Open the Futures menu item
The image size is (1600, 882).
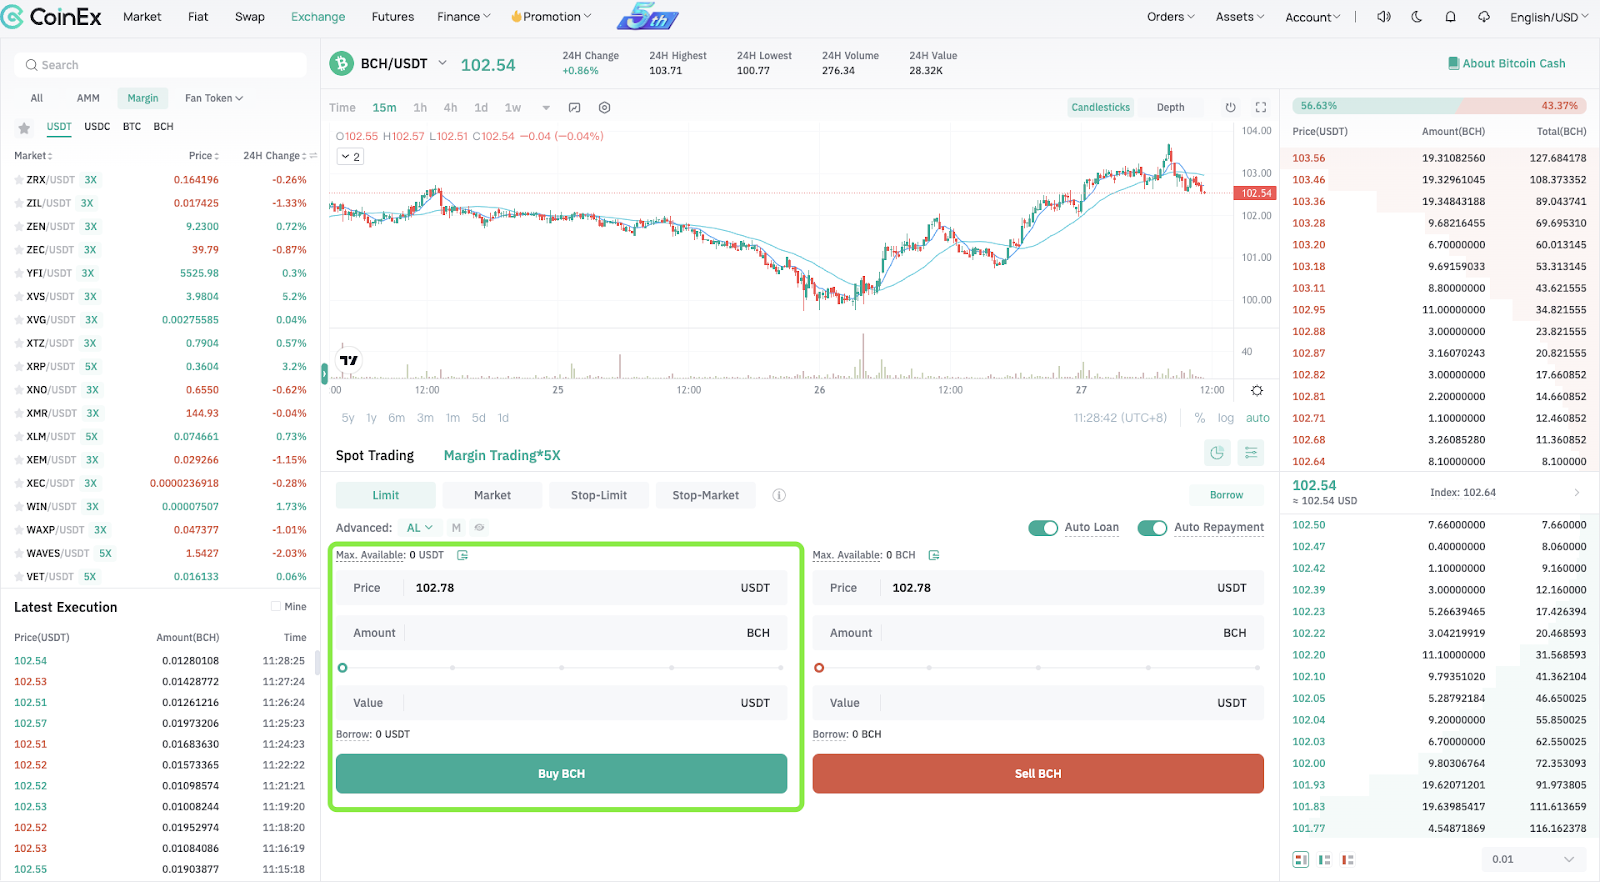(x=393, y=17)
